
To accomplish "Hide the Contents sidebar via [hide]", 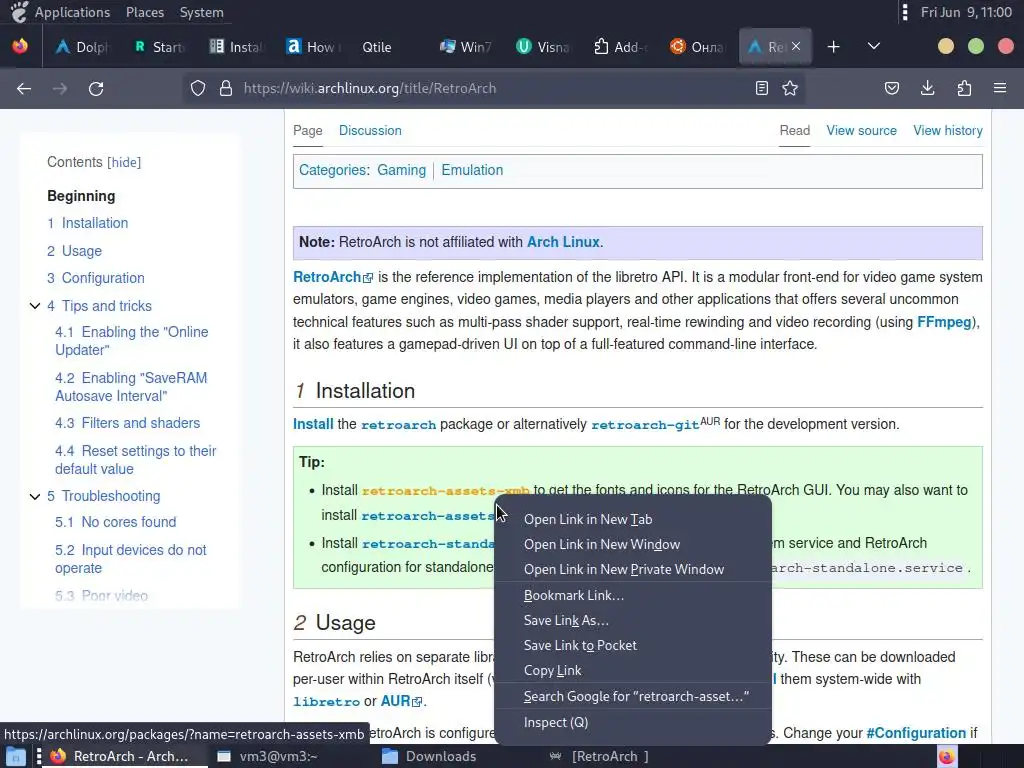I will coord(124,163).
